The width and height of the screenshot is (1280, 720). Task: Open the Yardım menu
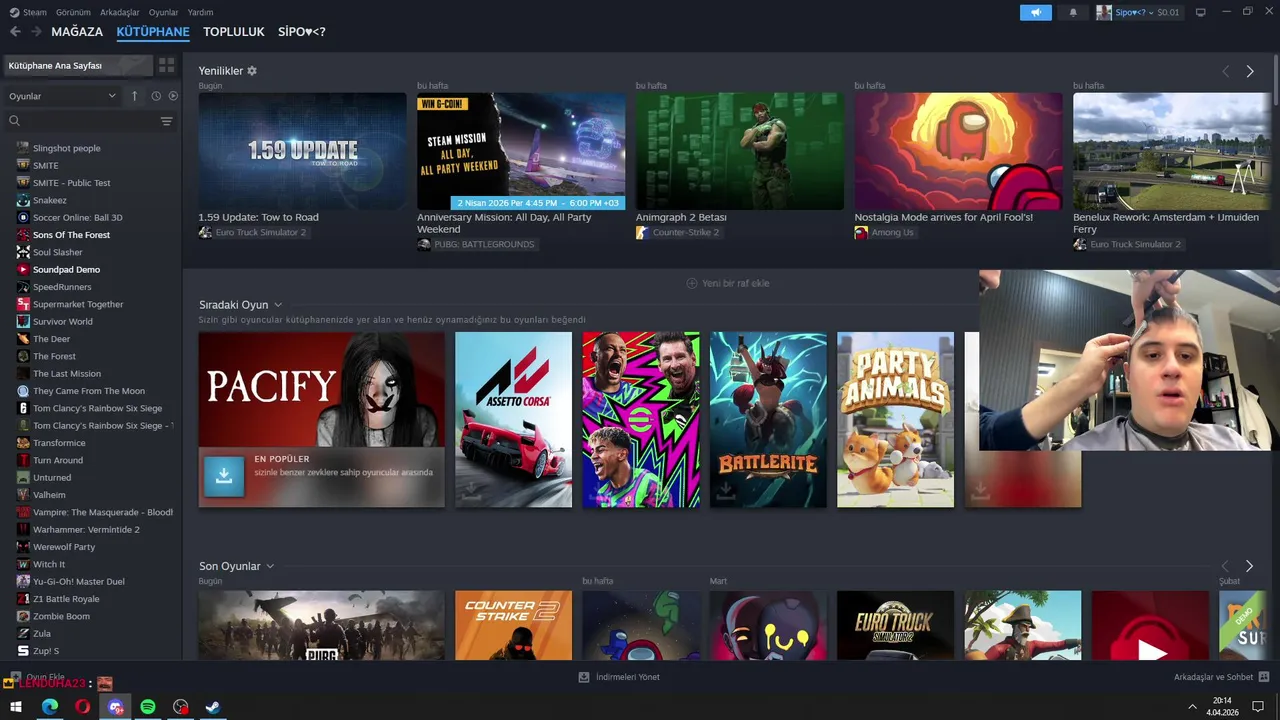point(200,12)
